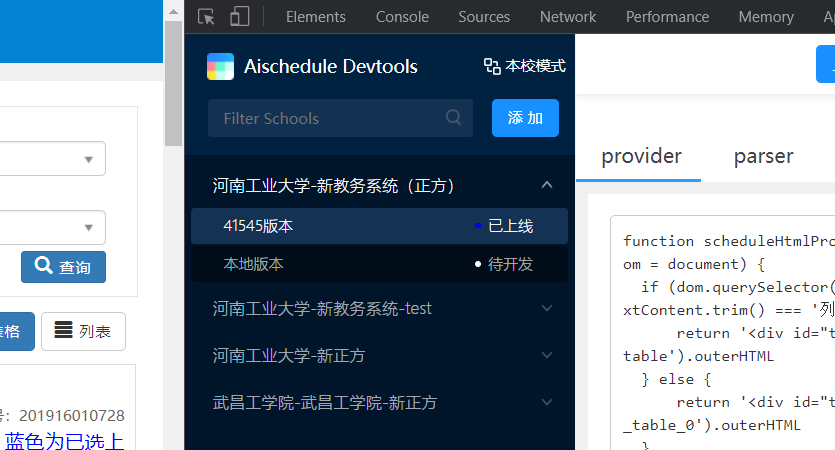Open the Console tab

(x=402, y=17)
